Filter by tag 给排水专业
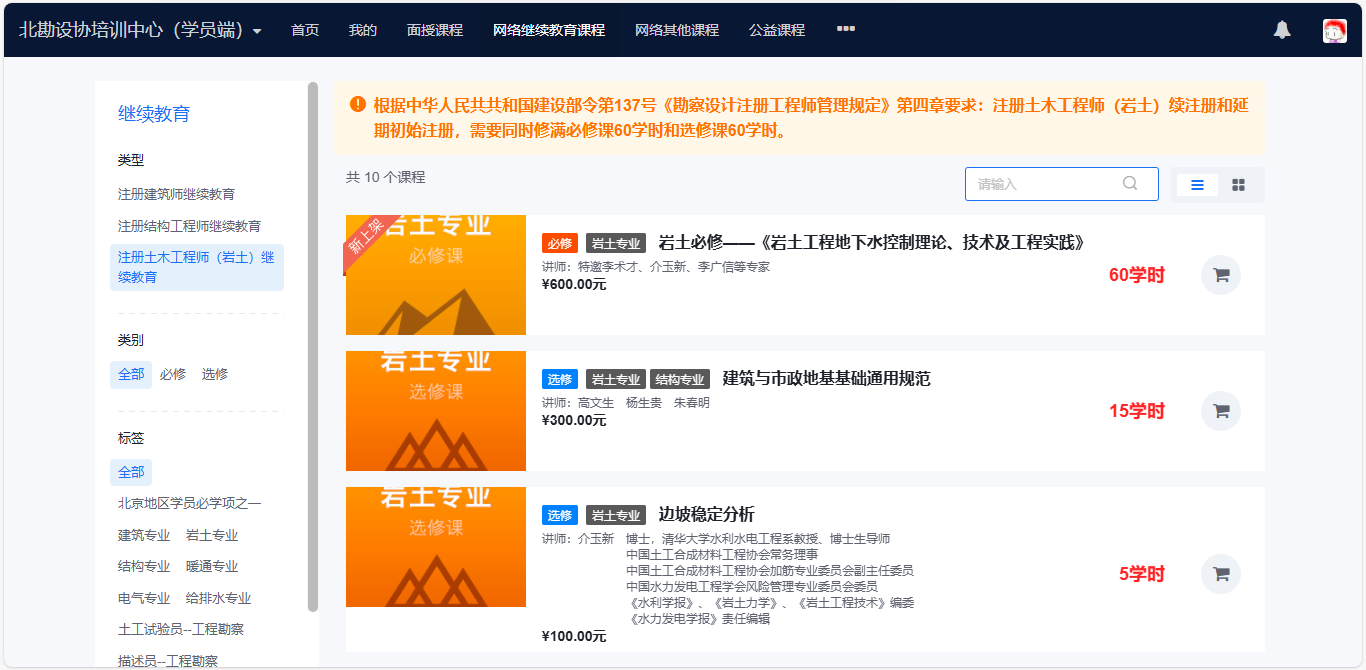This screenshot has width=1366, height=670. [218, 598]
